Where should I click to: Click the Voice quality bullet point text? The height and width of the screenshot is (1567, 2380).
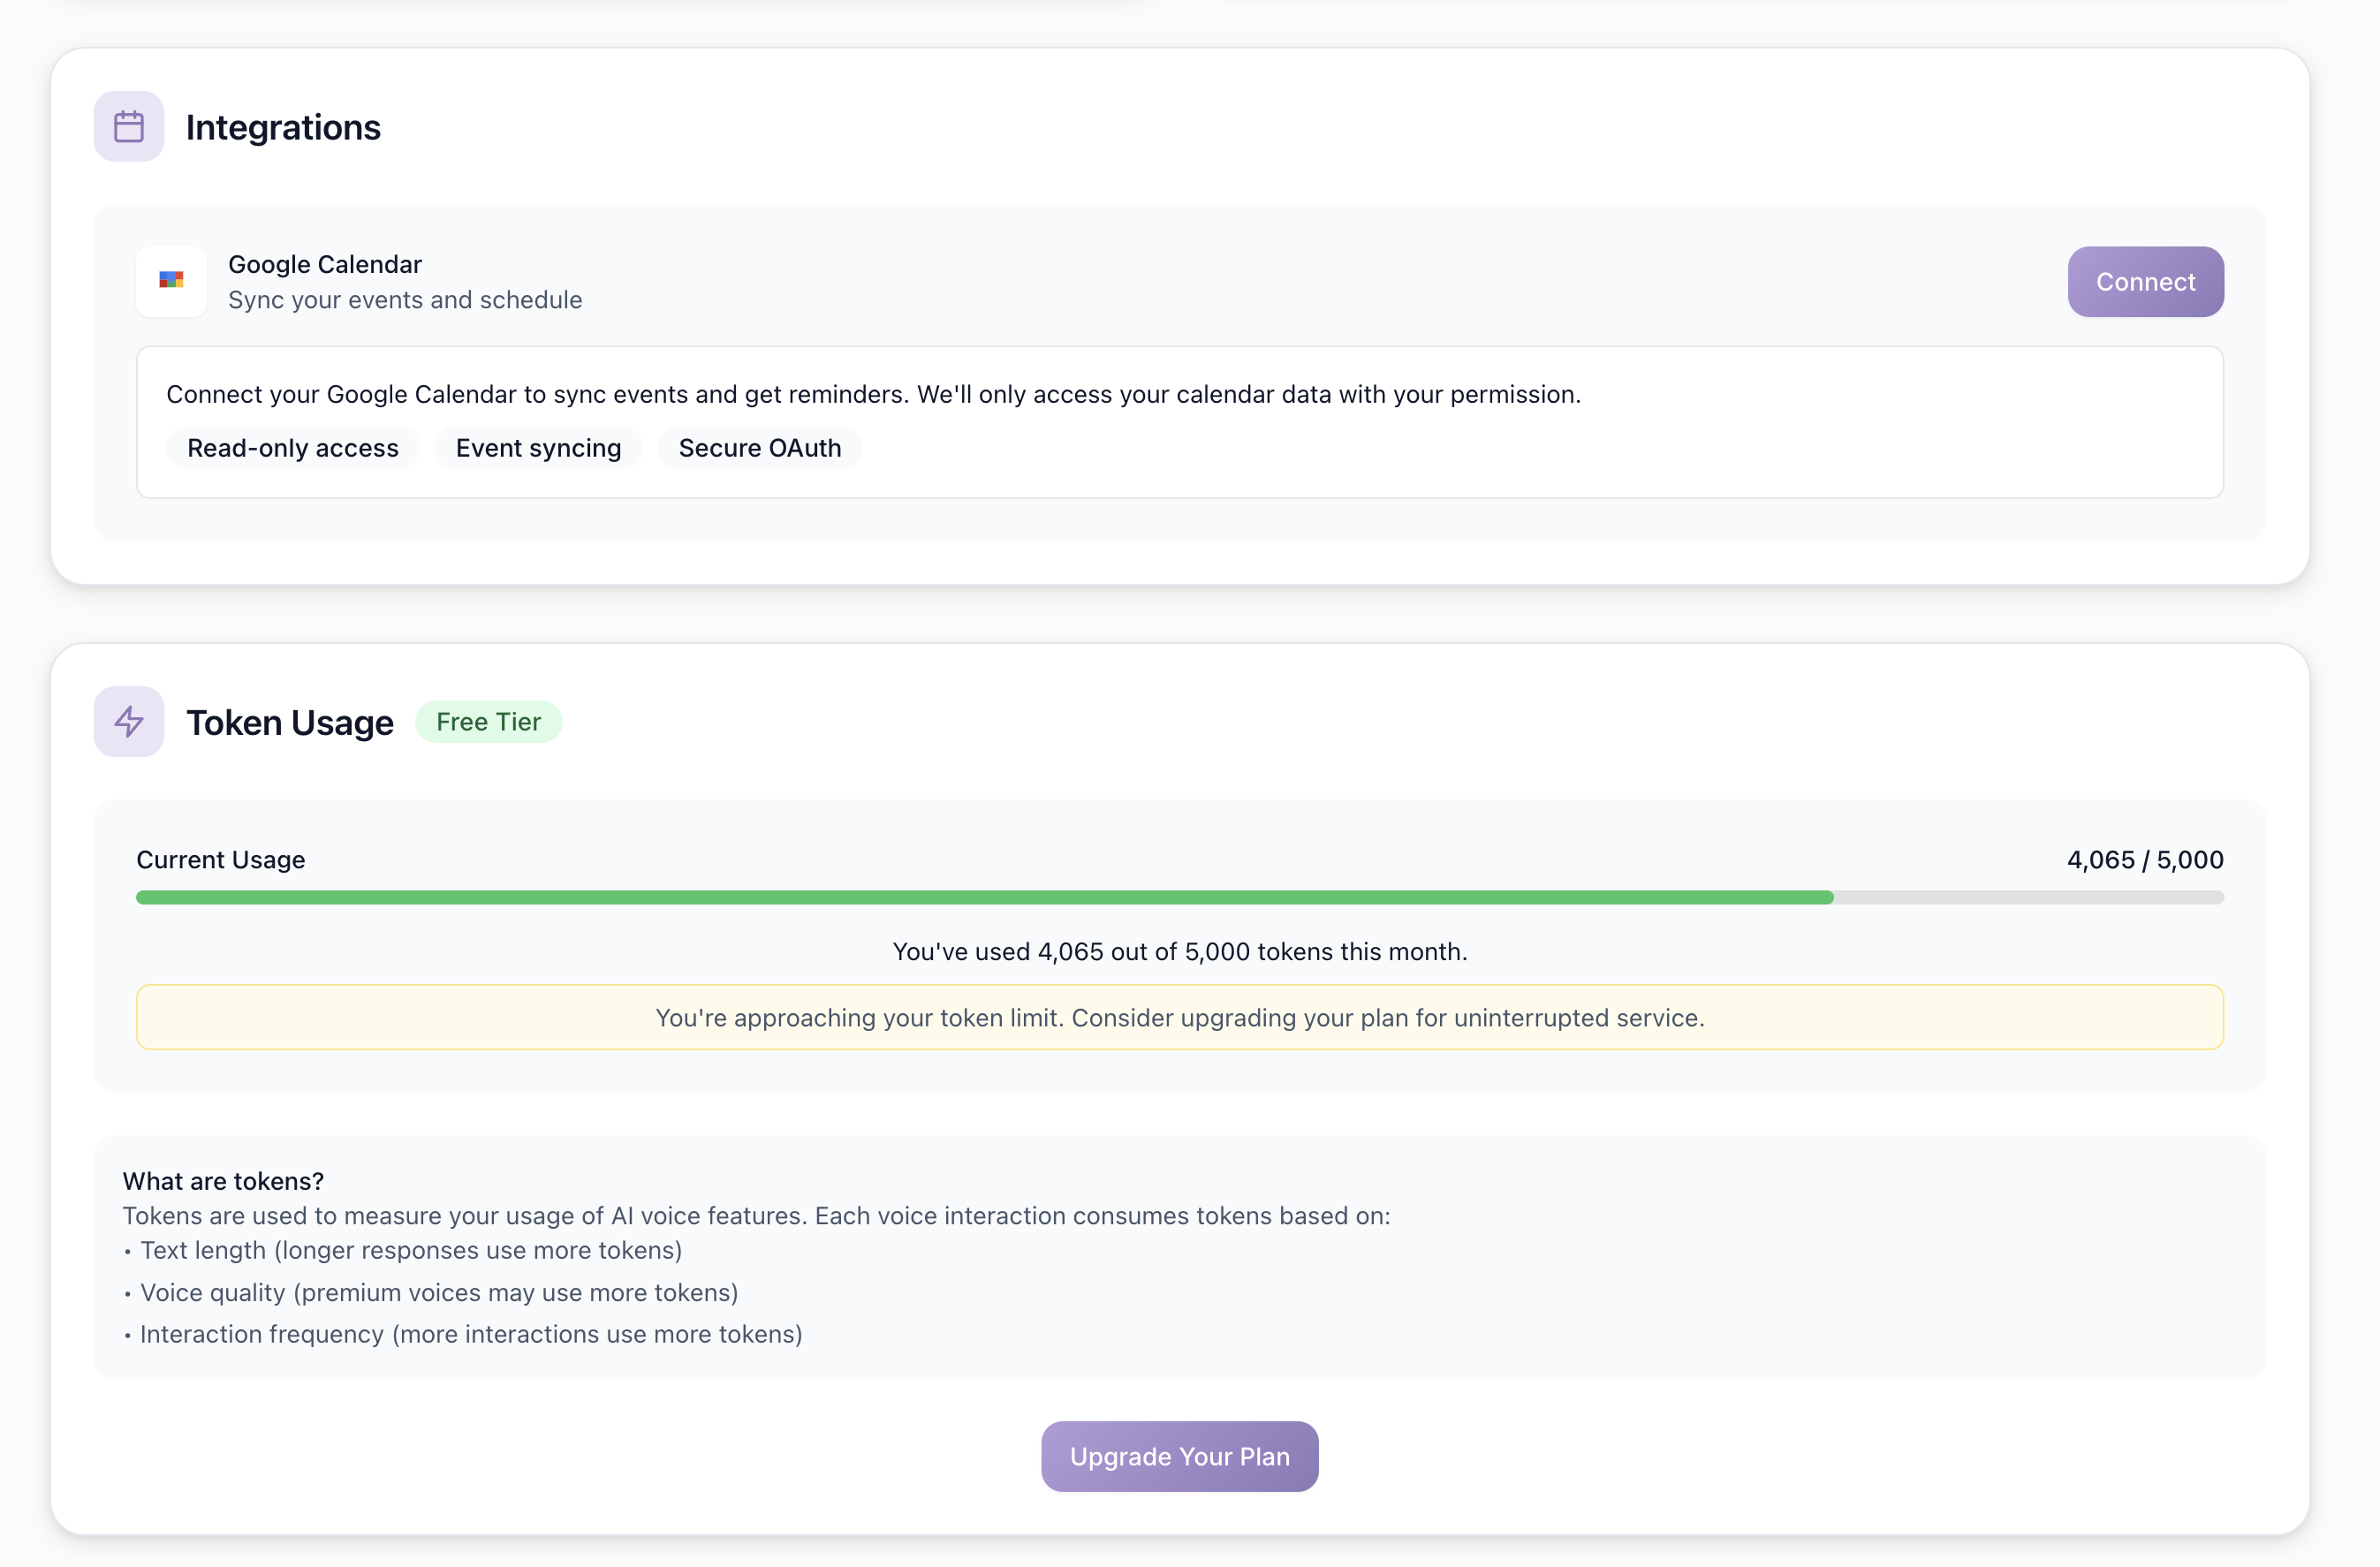click(x=439, y=1292)
